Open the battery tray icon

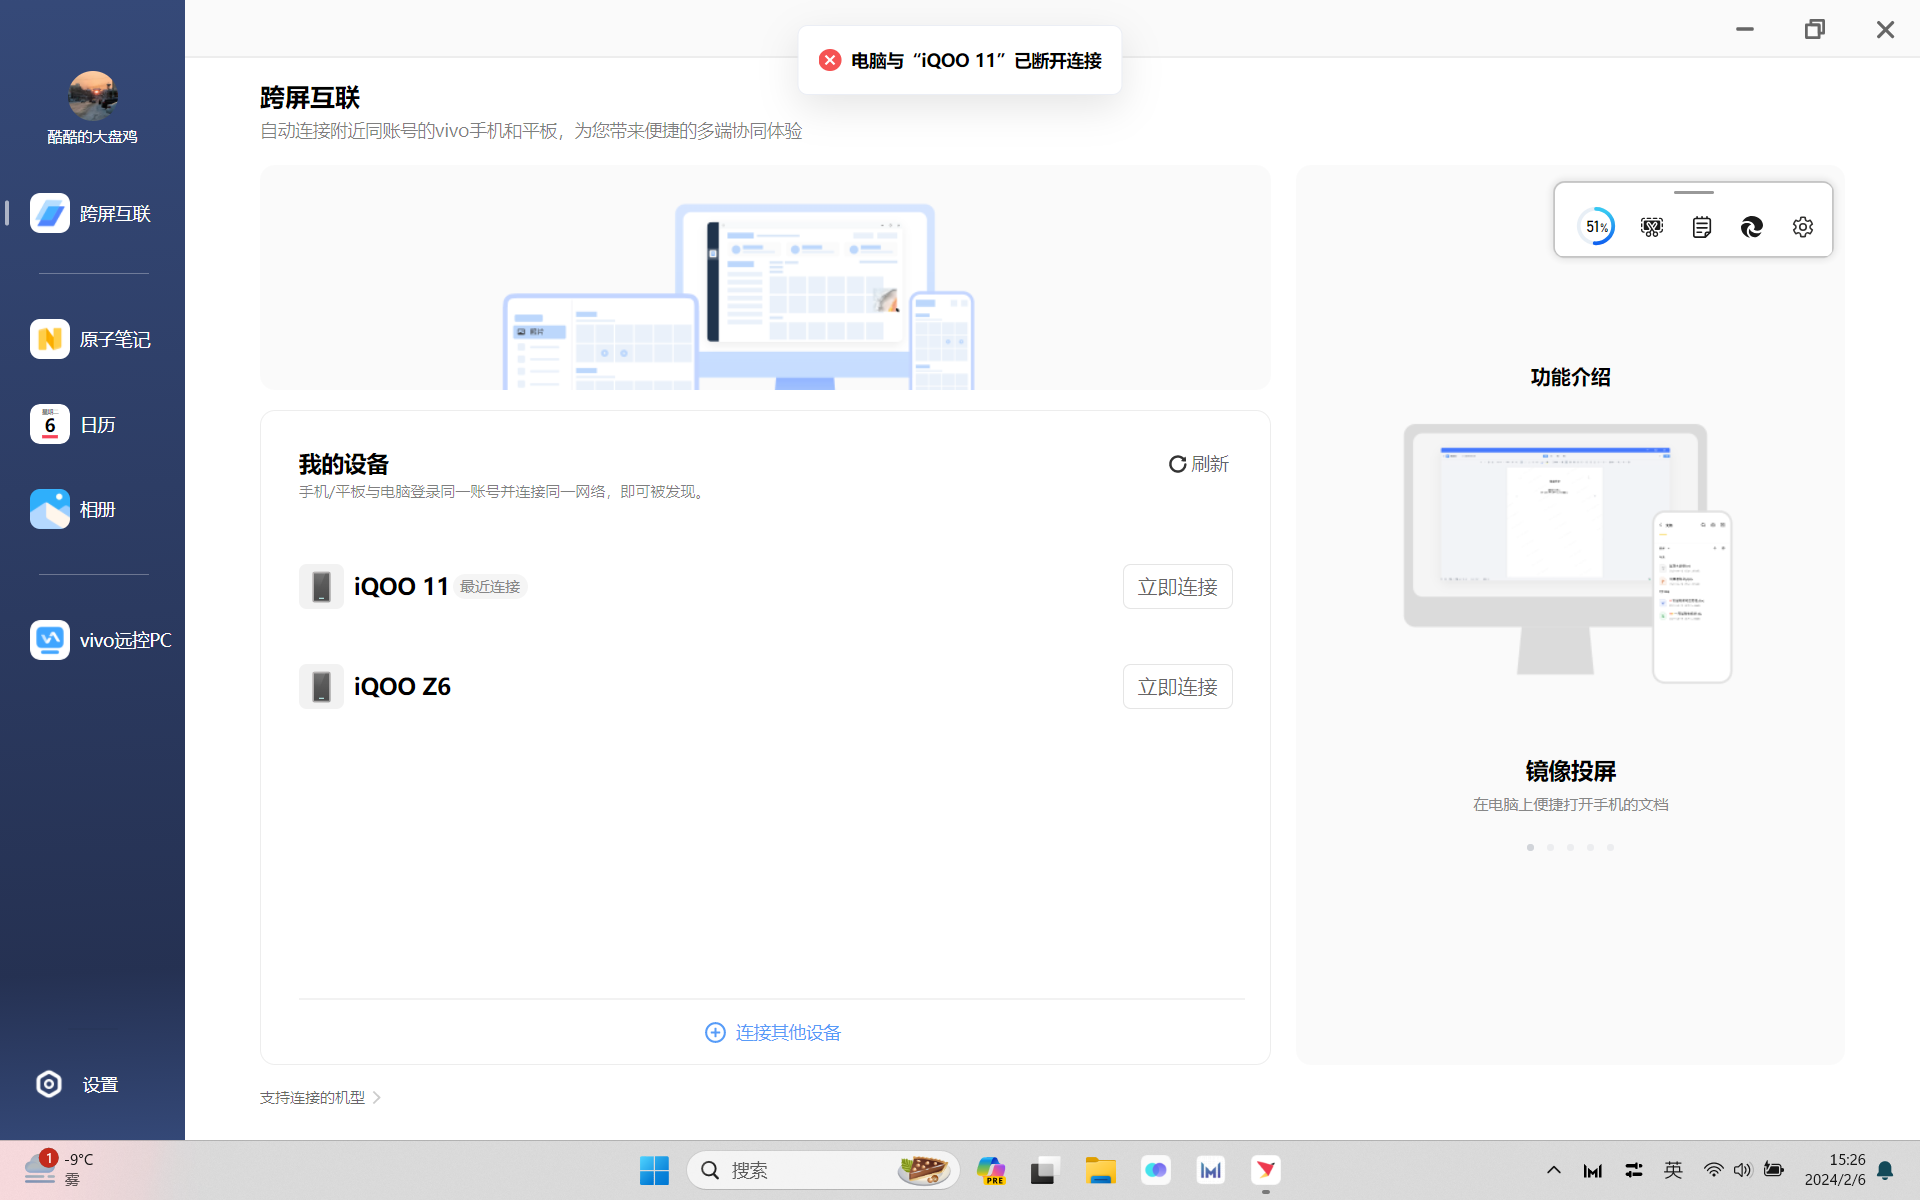coord(1774,1170)
